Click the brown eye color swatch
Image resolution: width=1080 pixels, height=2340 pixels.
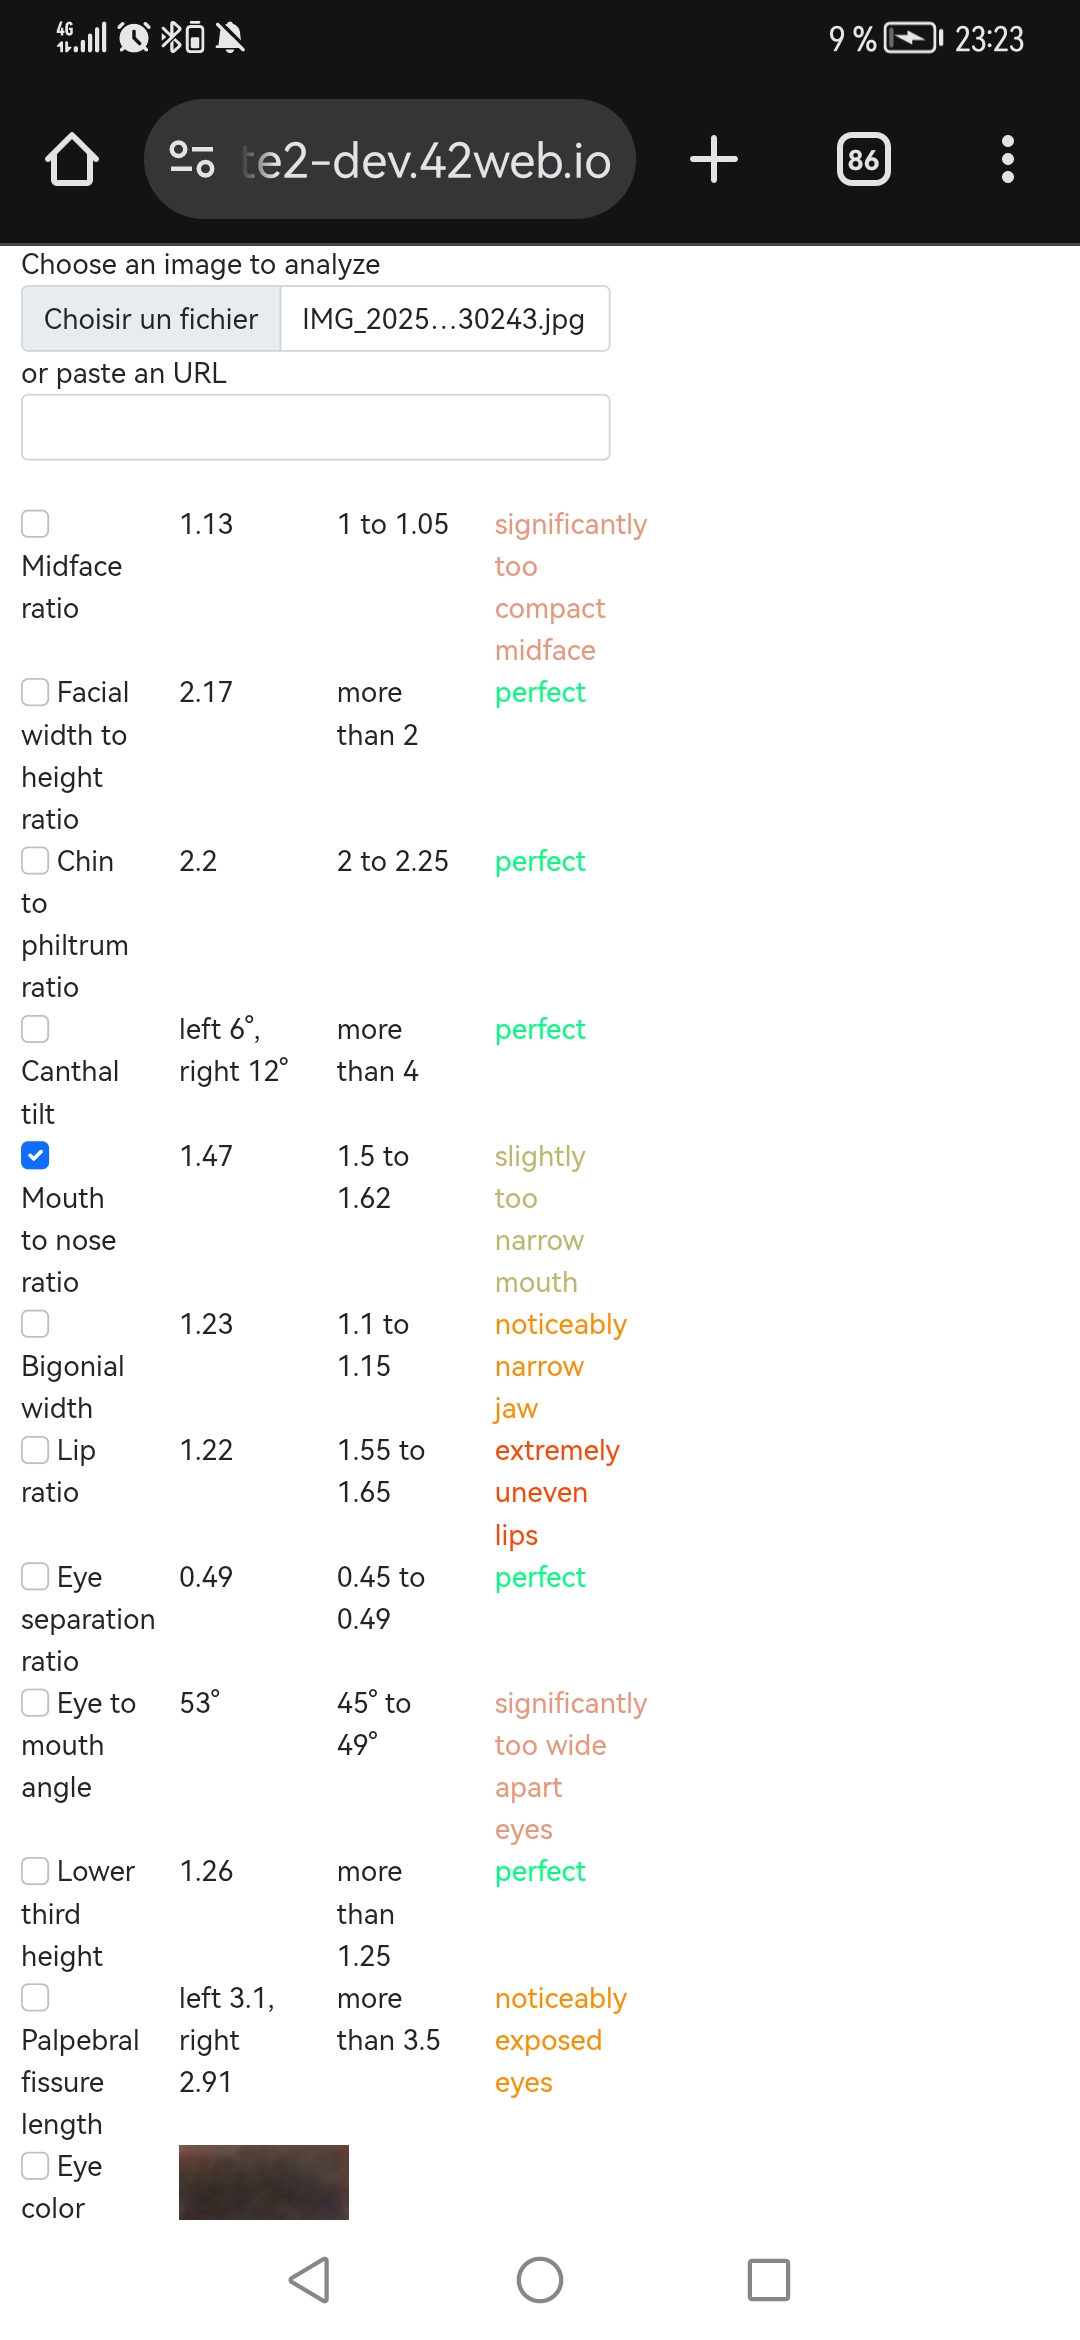pyautogui.click(x=263, y=2181)
